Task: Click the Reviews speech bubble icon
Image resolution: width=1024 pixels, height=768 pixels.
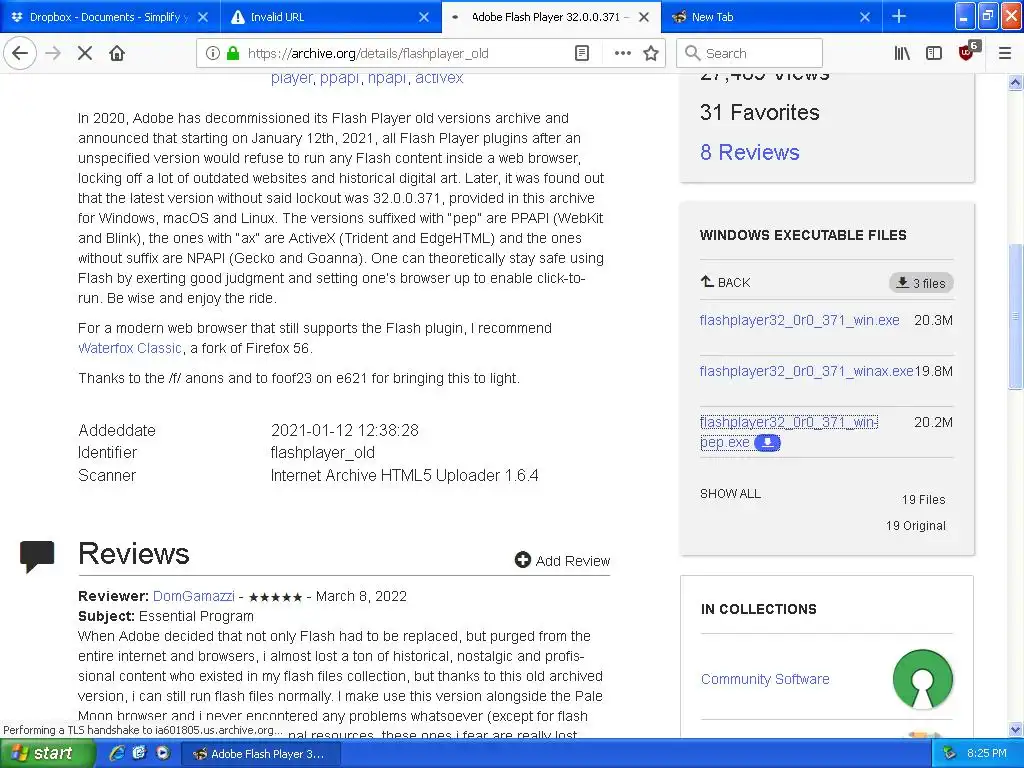Action: click(x=37, y=556)
